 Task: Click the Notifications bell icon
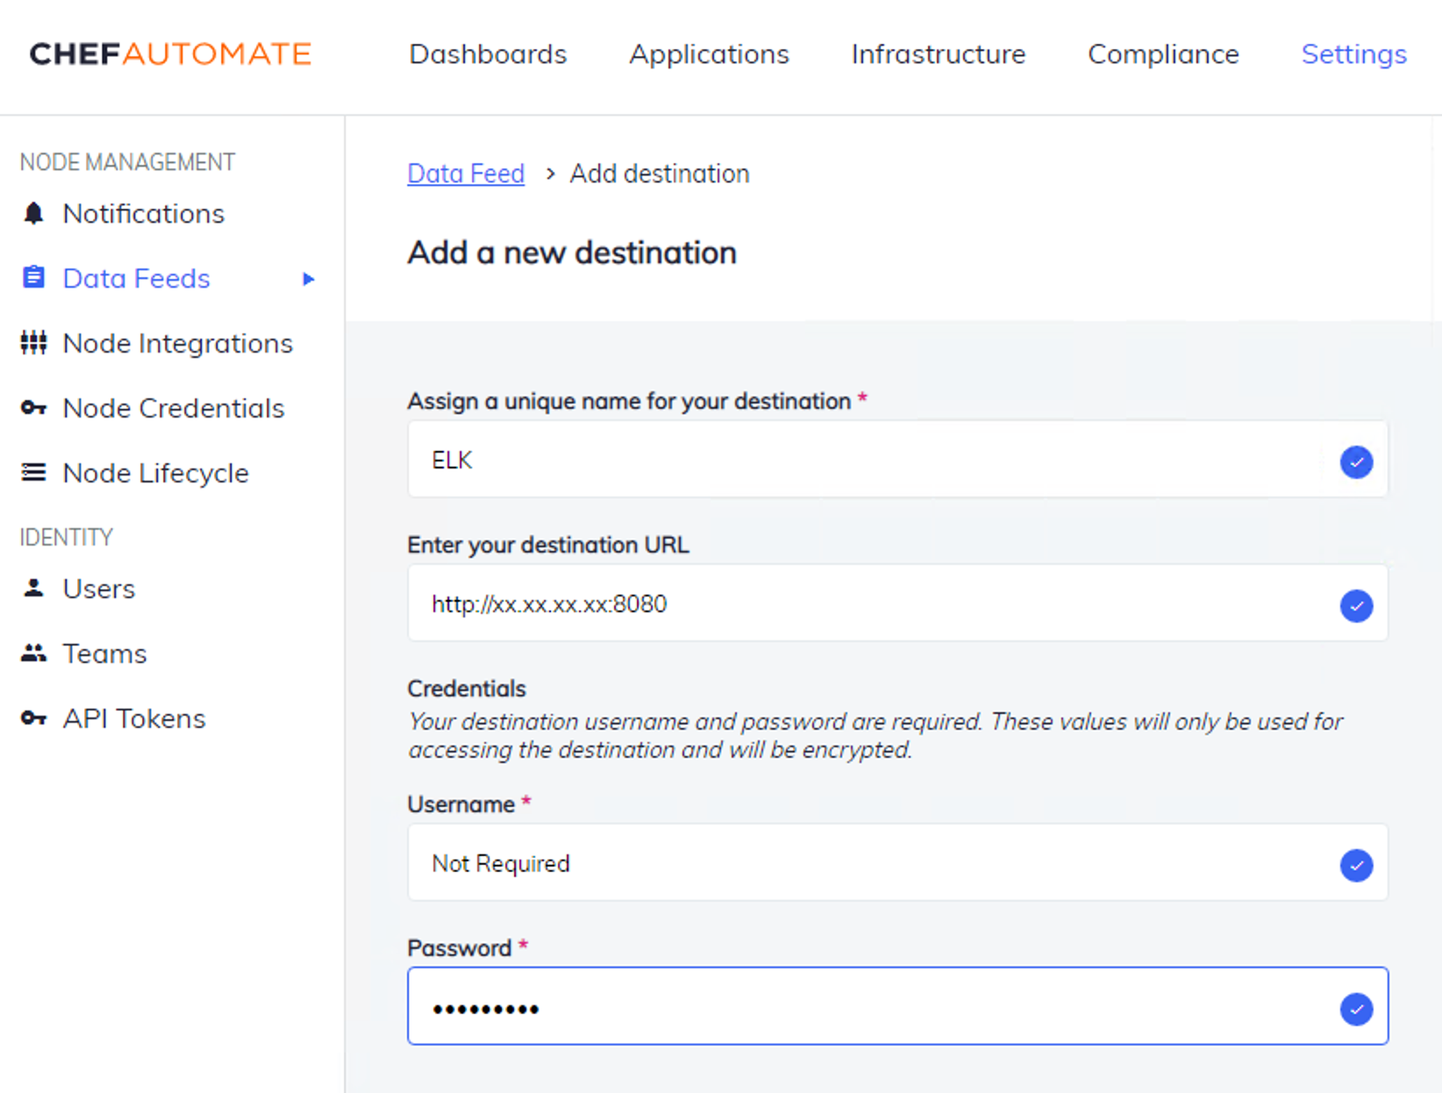pyautogui.click(x=34, y=213)
